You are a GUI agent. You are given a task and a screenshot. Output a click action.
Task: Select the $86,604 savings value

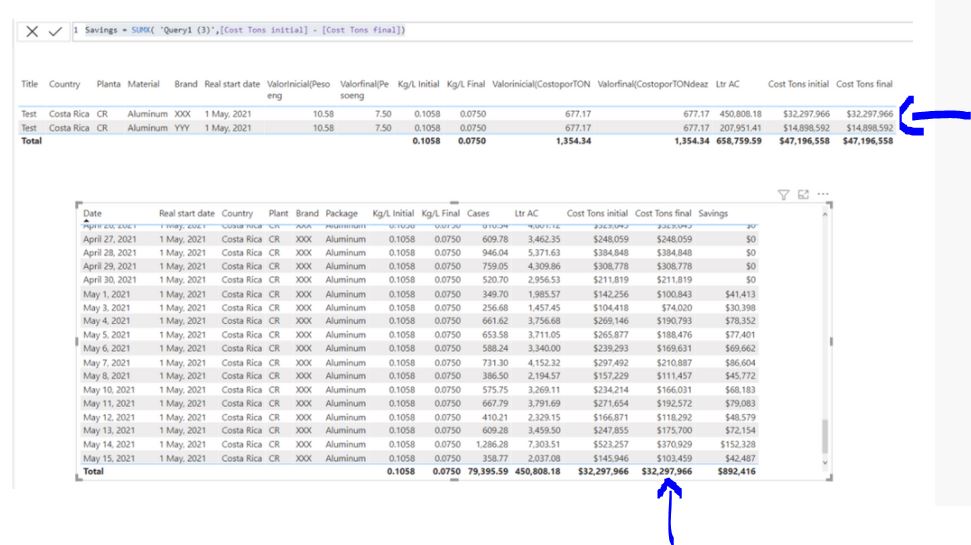(x=740, y=363)
